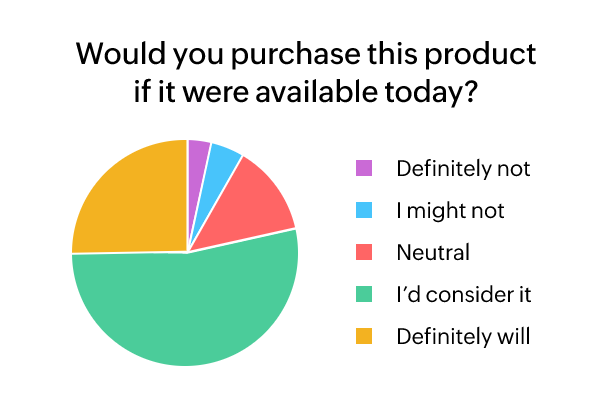Select the small purple pie slice
612x404 pixels.
pos(198,153)
